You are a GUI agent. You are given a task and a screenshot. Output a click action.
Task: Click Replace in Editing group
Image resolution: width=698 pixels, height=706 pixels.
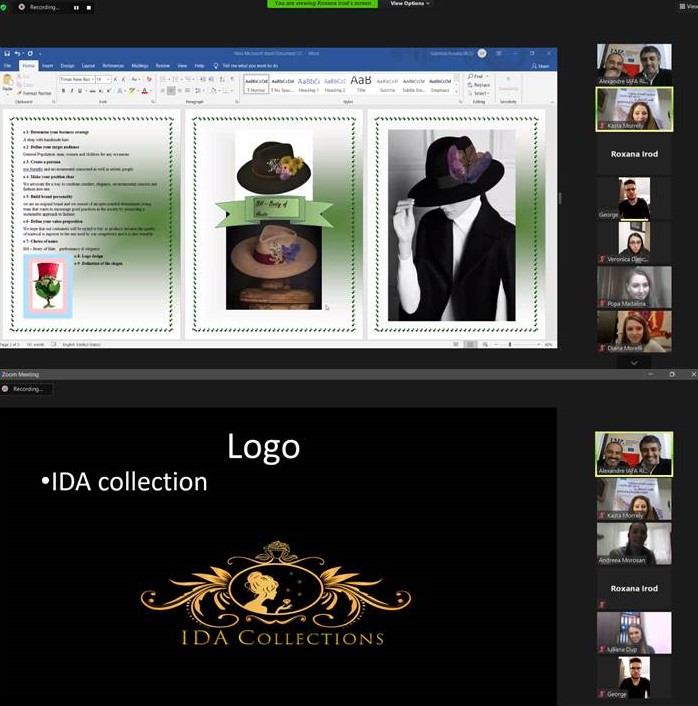pos(479,85)
